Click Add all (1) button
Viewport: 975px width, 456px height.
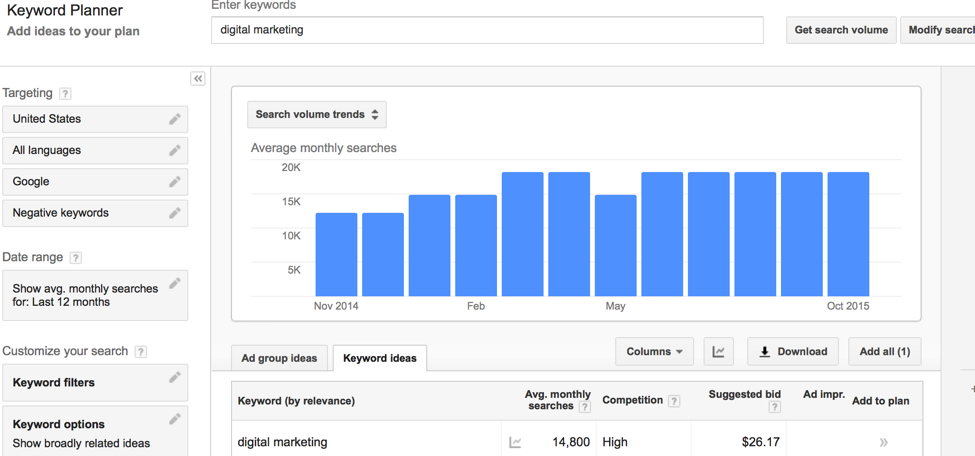coord(885,351)
